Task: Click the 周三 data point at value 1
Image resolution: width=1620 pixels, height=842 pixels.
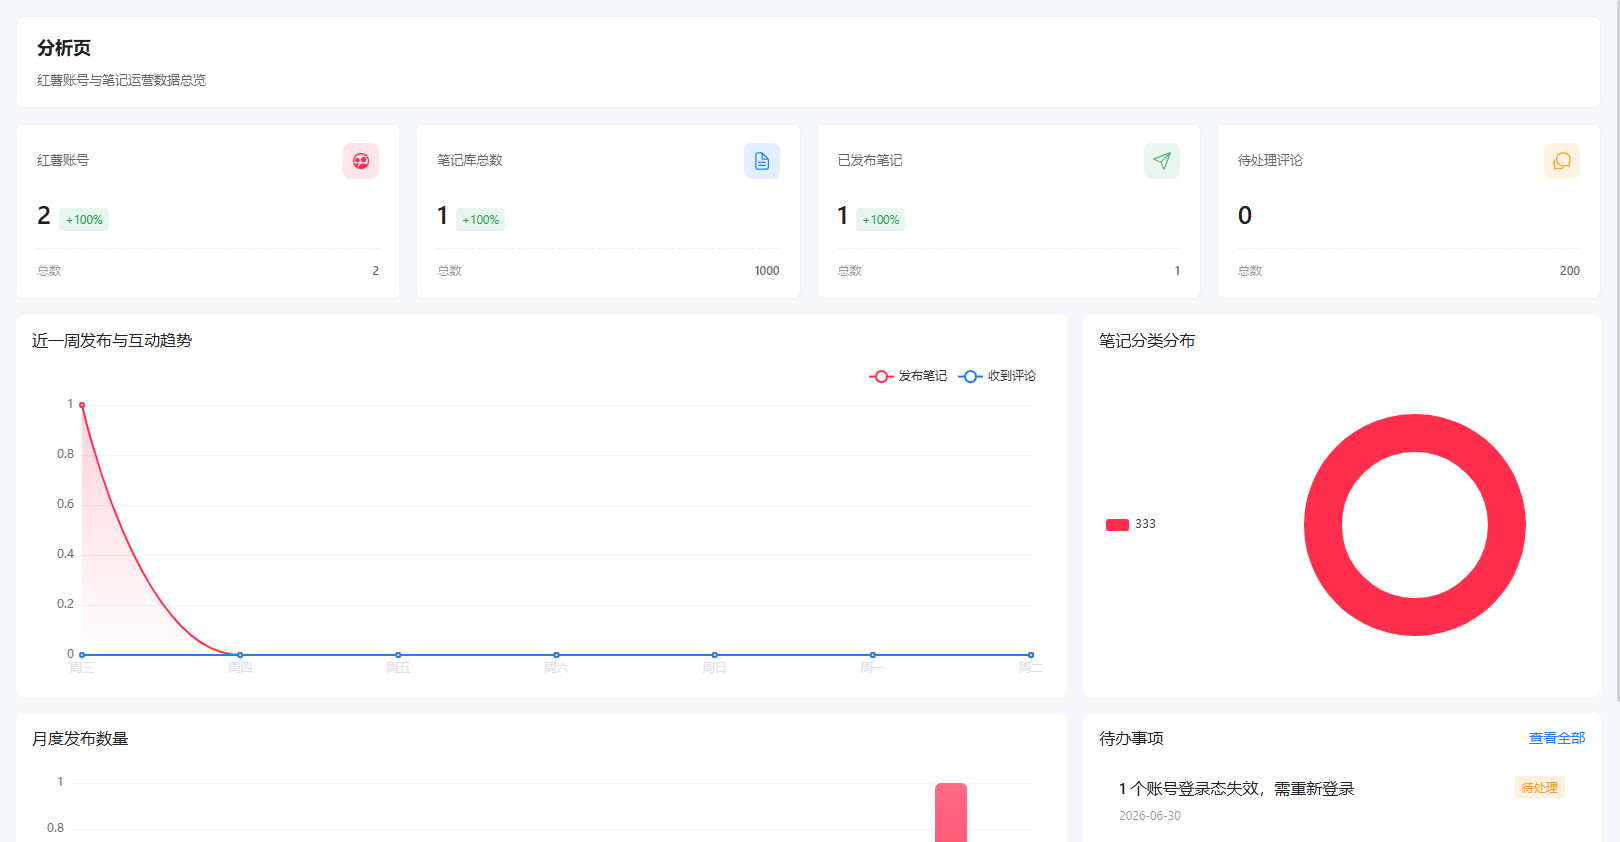Action: [x=82, y=405]
